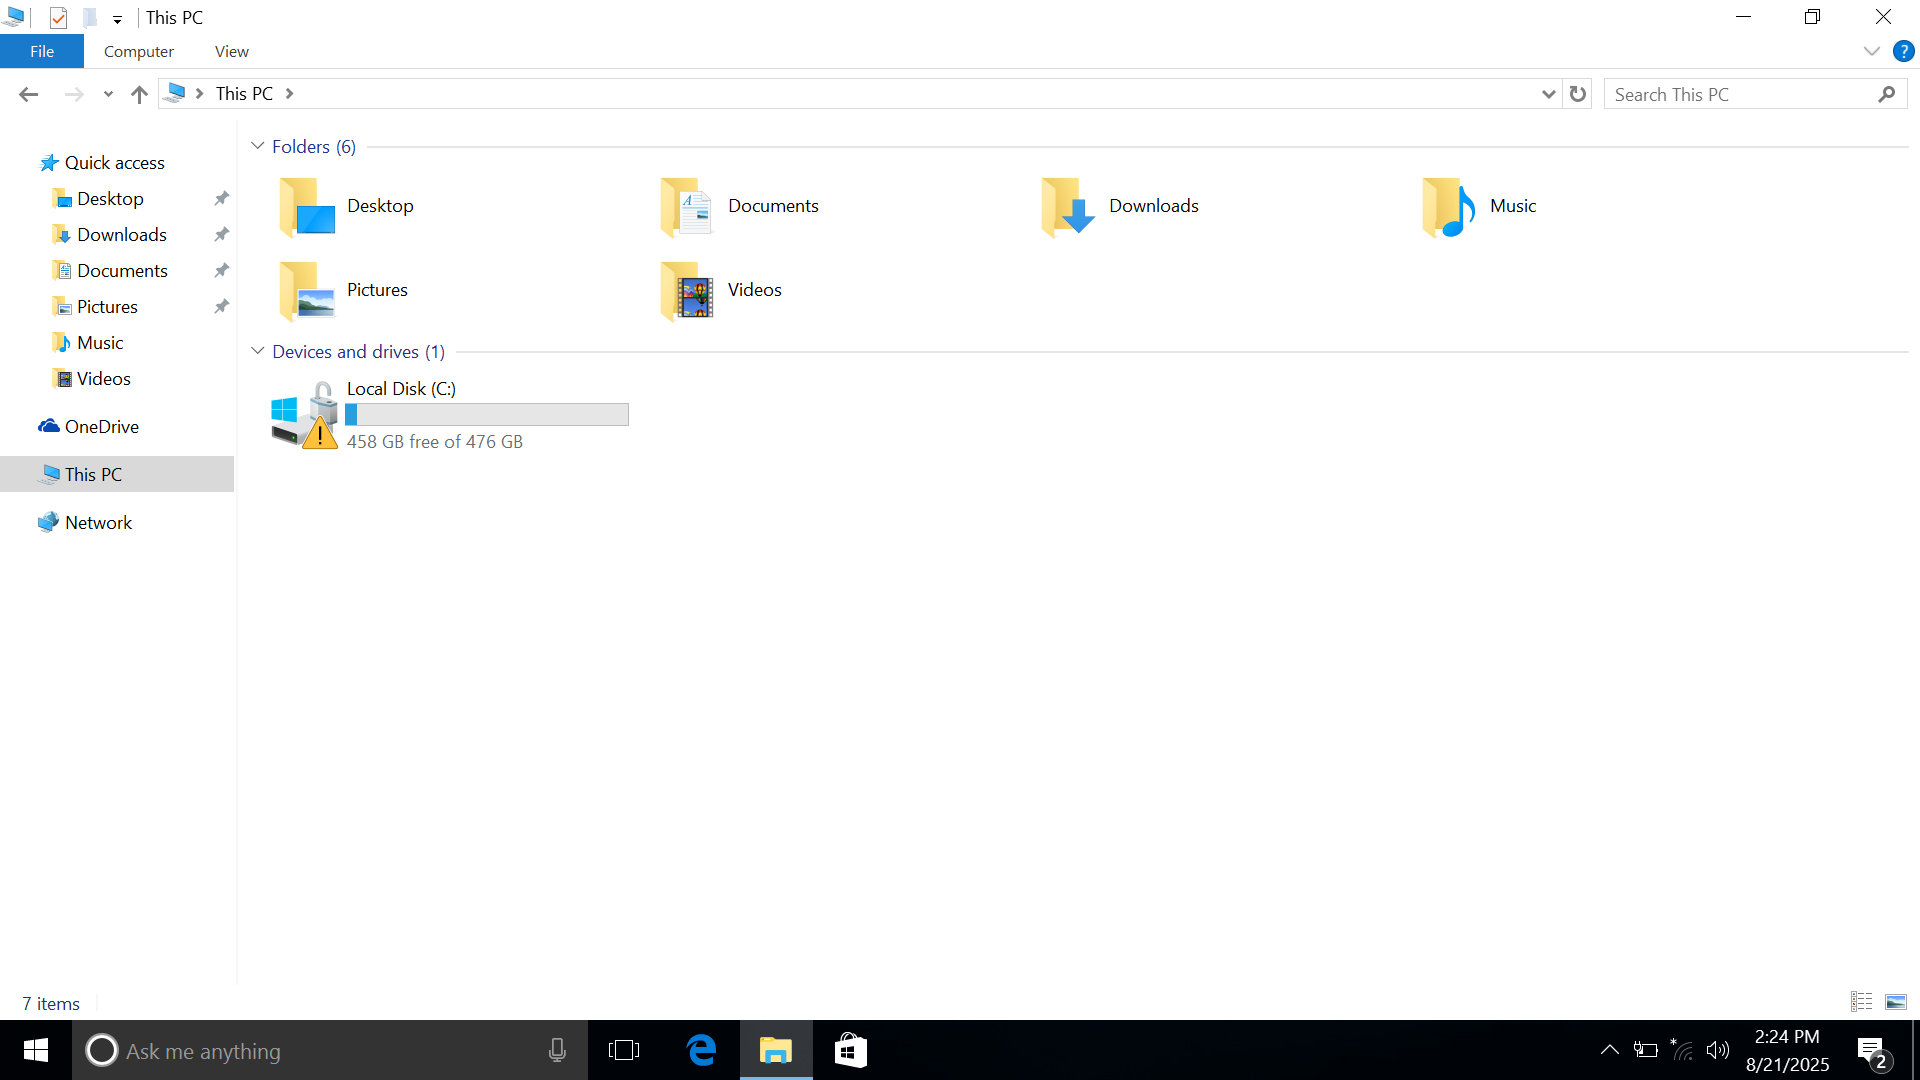Open the Windows Start menu
Viewport: 1920px width, 1080px height.
click(x=36, y=1051)
